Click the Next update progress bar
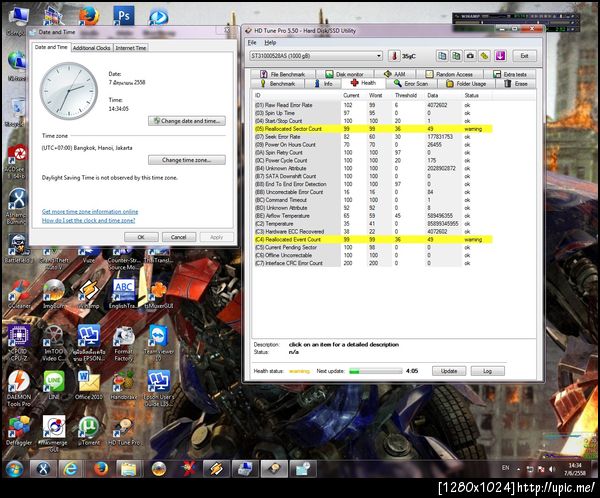The width and height of the screenshot is (600, 498). [x=375, y=371]
